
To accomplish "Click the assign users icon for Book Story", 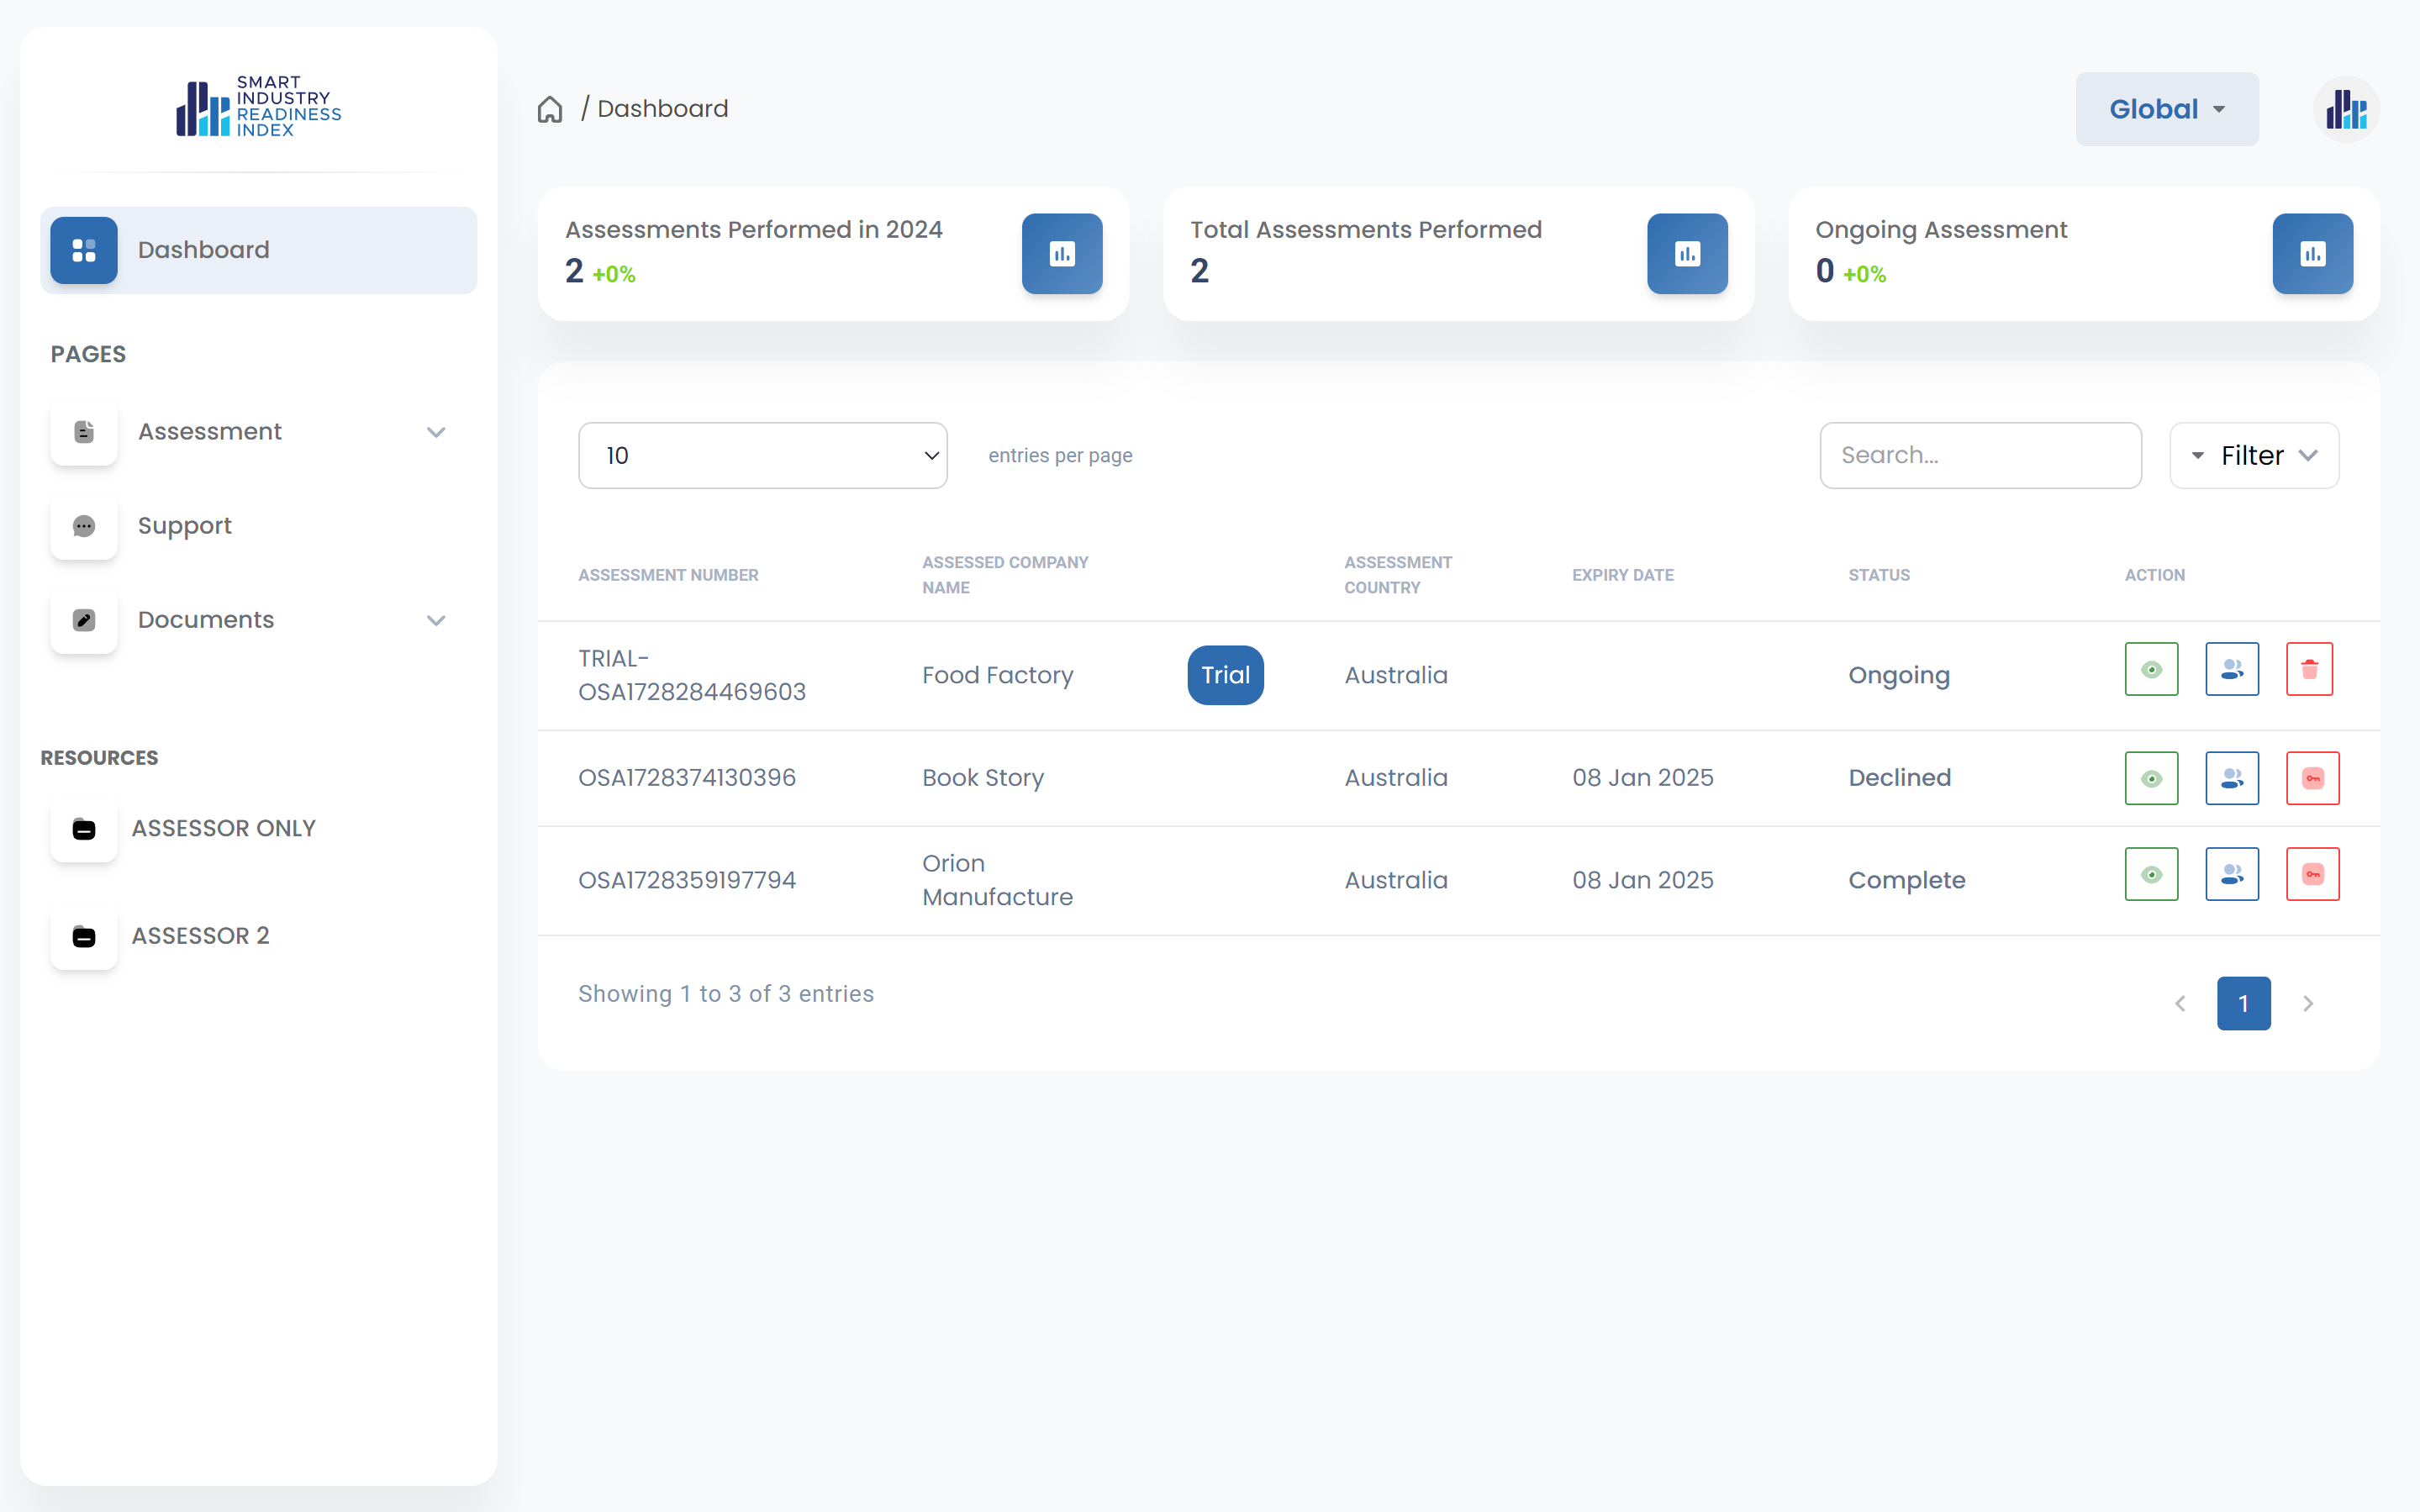I will pos(2231,778).
